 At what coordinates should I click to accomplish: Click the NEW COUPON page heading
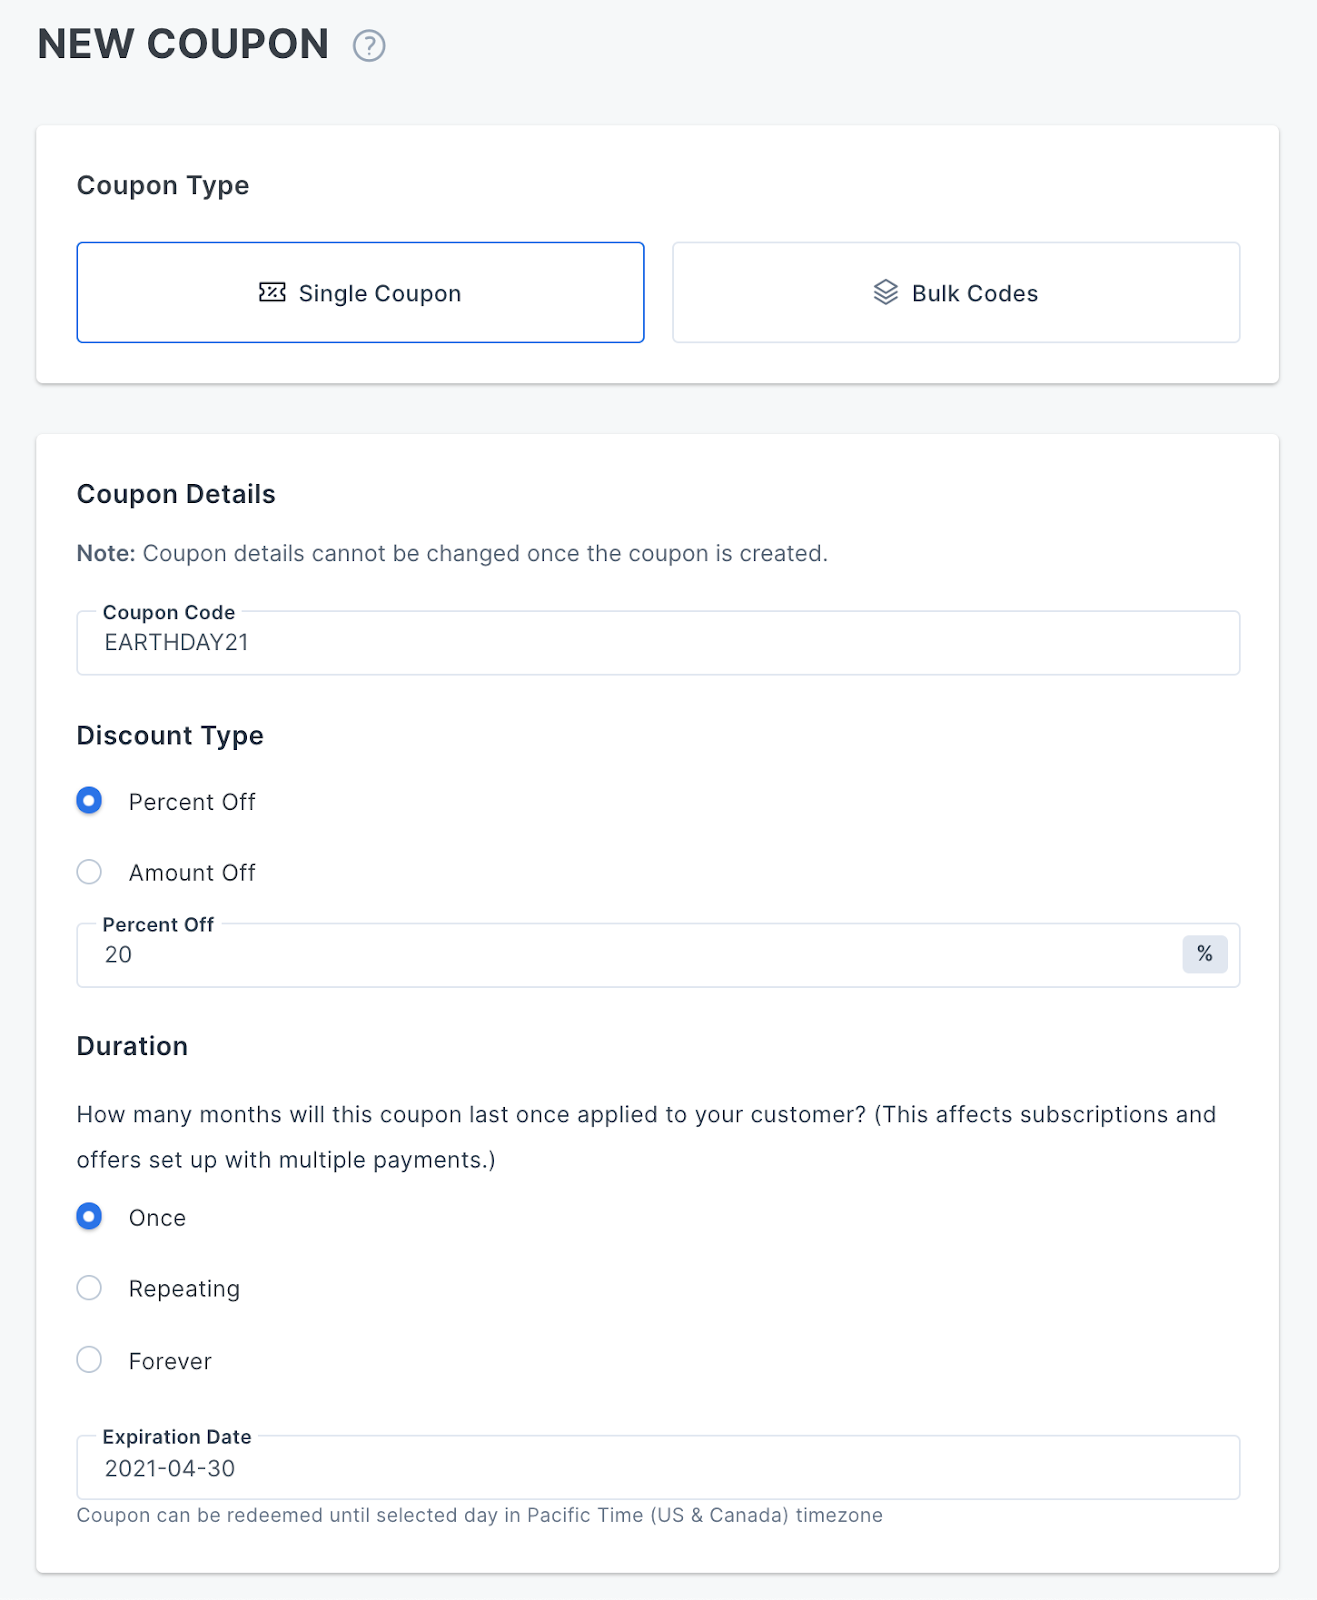coord(183,44)
